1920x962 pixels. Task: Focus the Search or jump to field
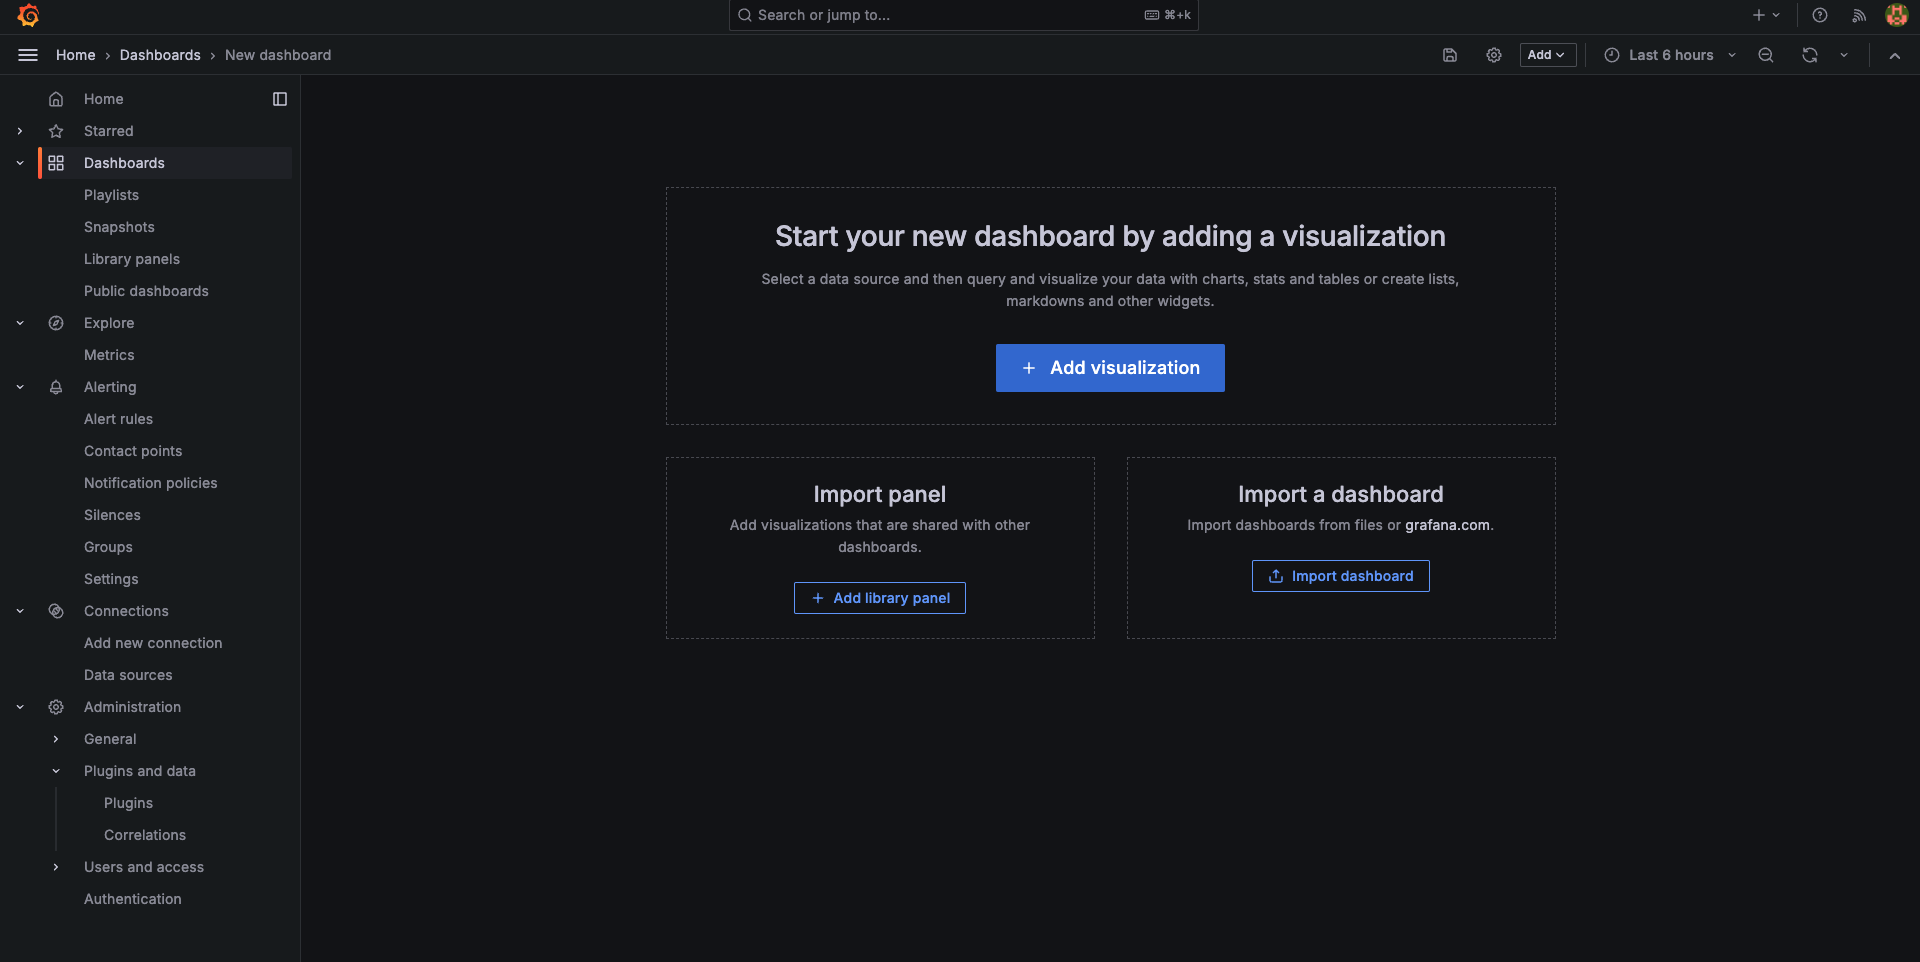(x=964, y=15)
